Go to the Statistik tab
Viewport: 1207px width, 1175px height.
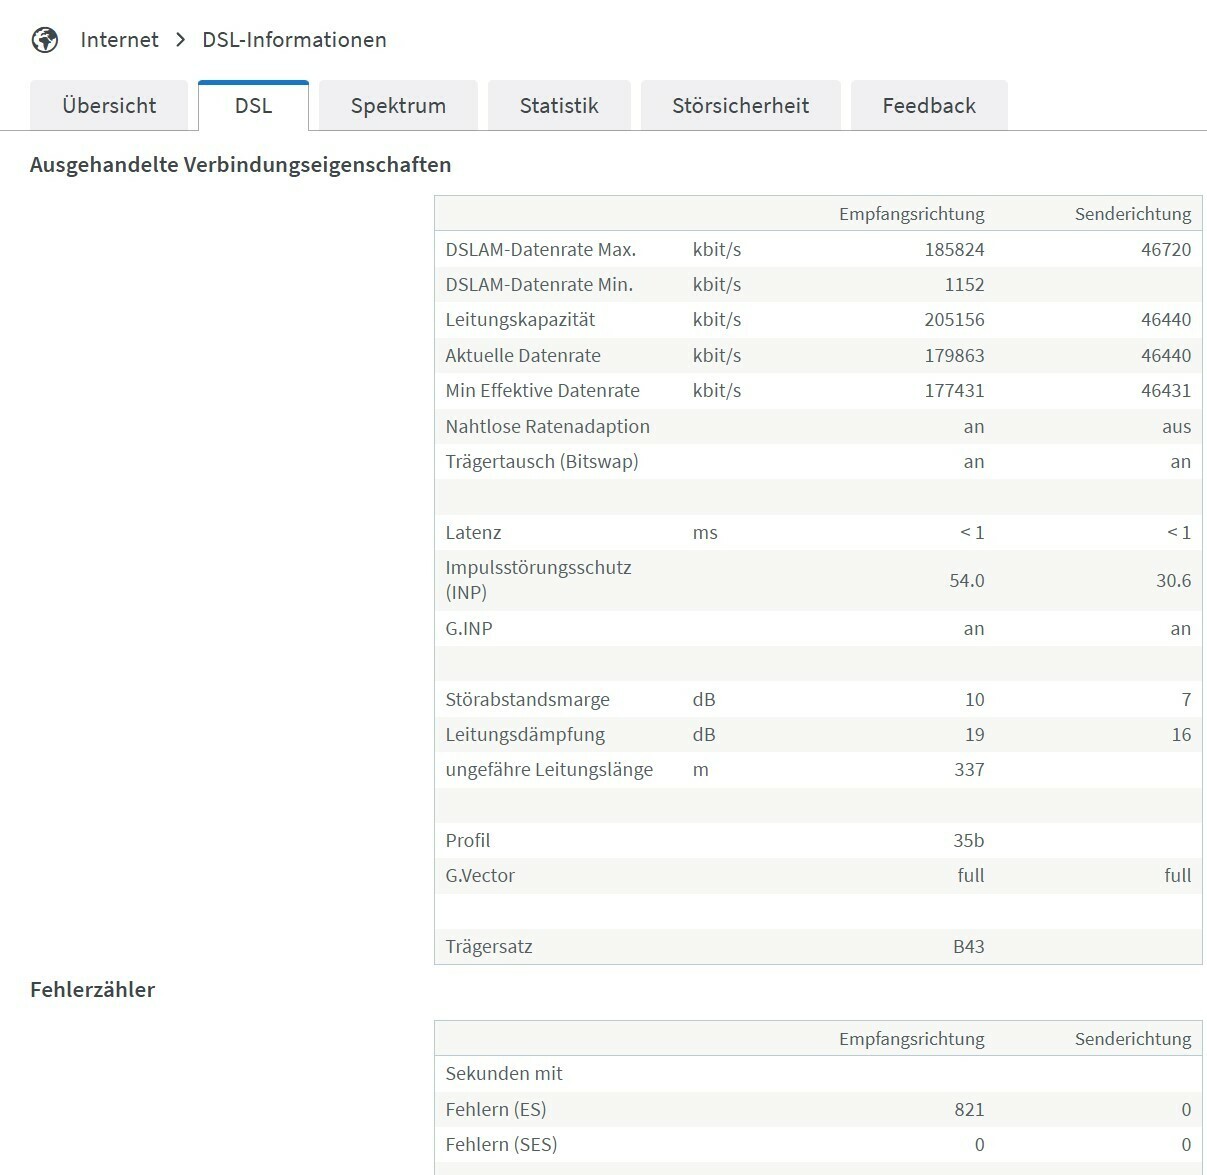pyautogui.click(x=559, y=106)
